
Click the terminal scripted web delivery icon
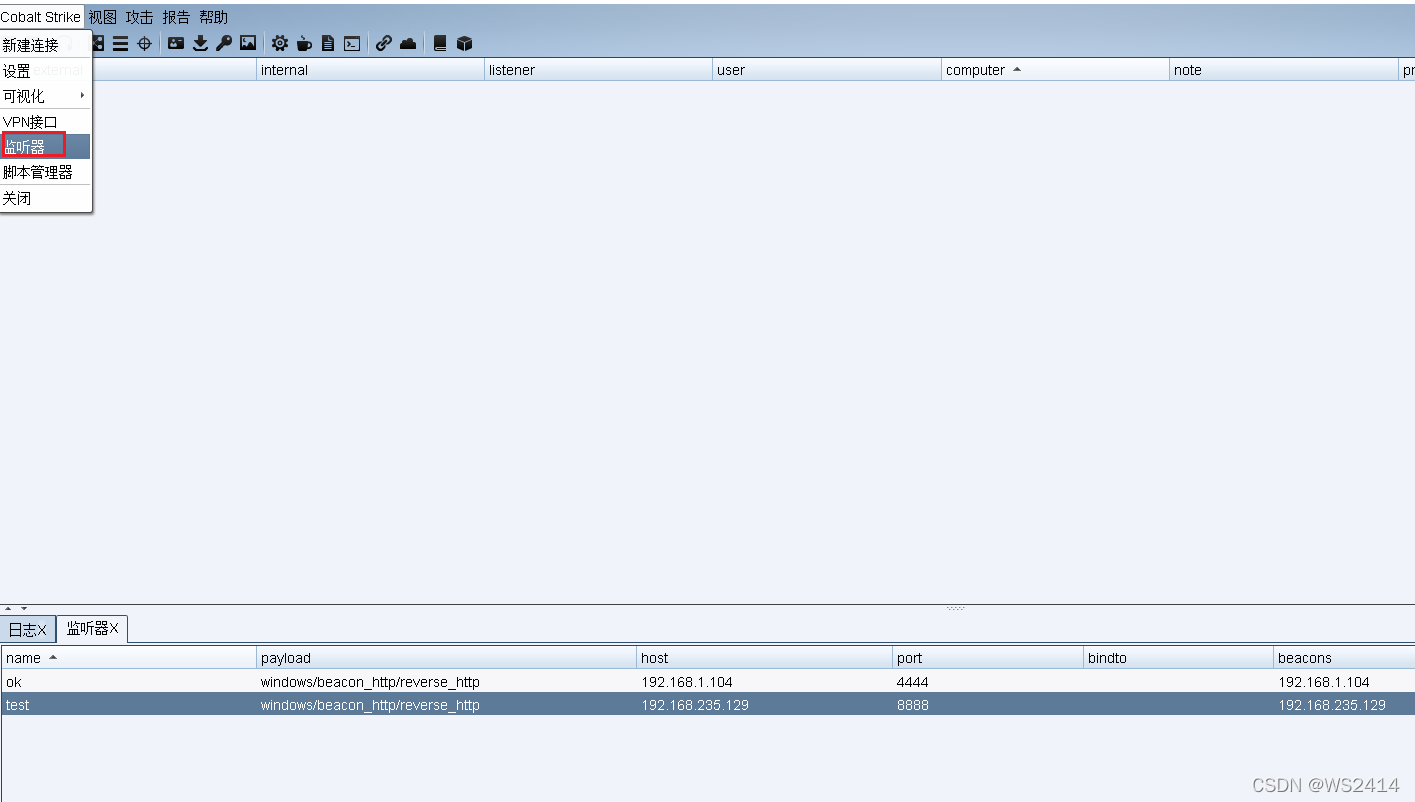pyautogui.click(x=352, y=43)
